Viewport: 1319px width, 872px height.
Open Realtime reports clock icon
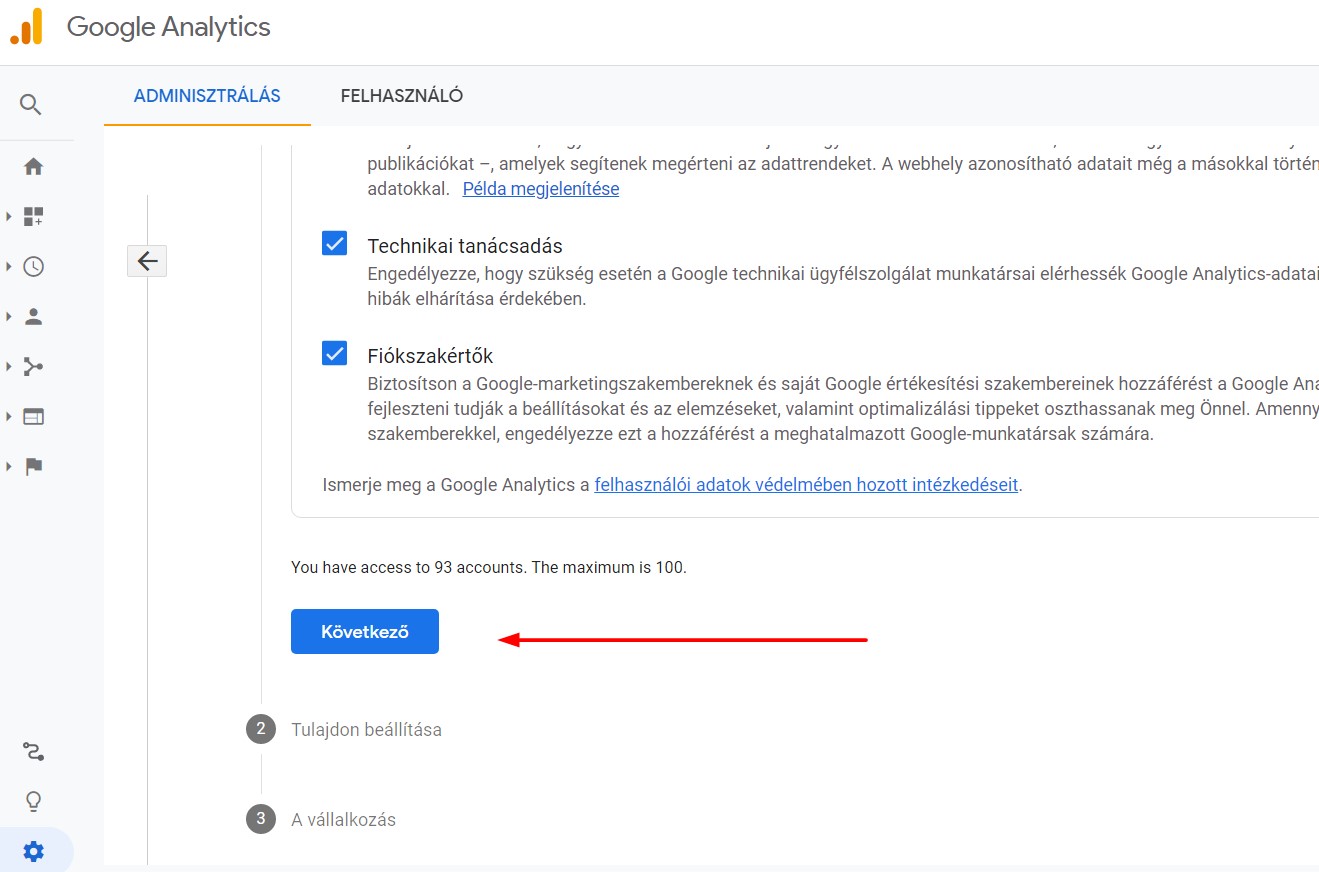(x=33, y=266)
